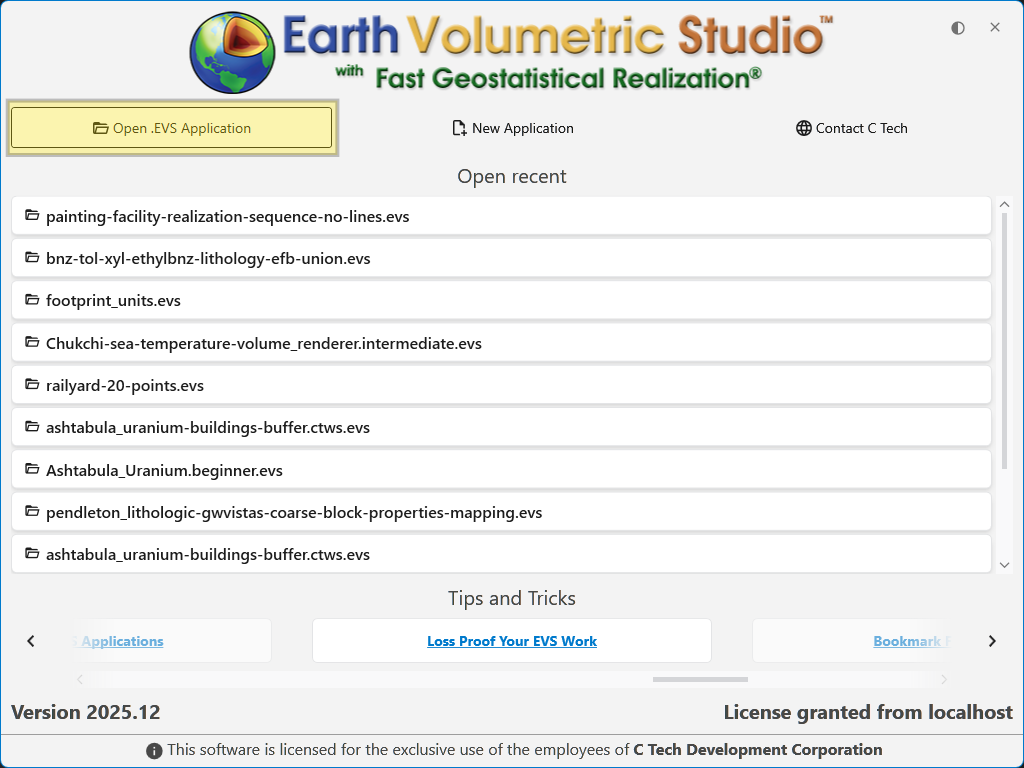Click the license info icon at bottom
The width and height of the screenshot is (1024, 768).
[154, 750]
